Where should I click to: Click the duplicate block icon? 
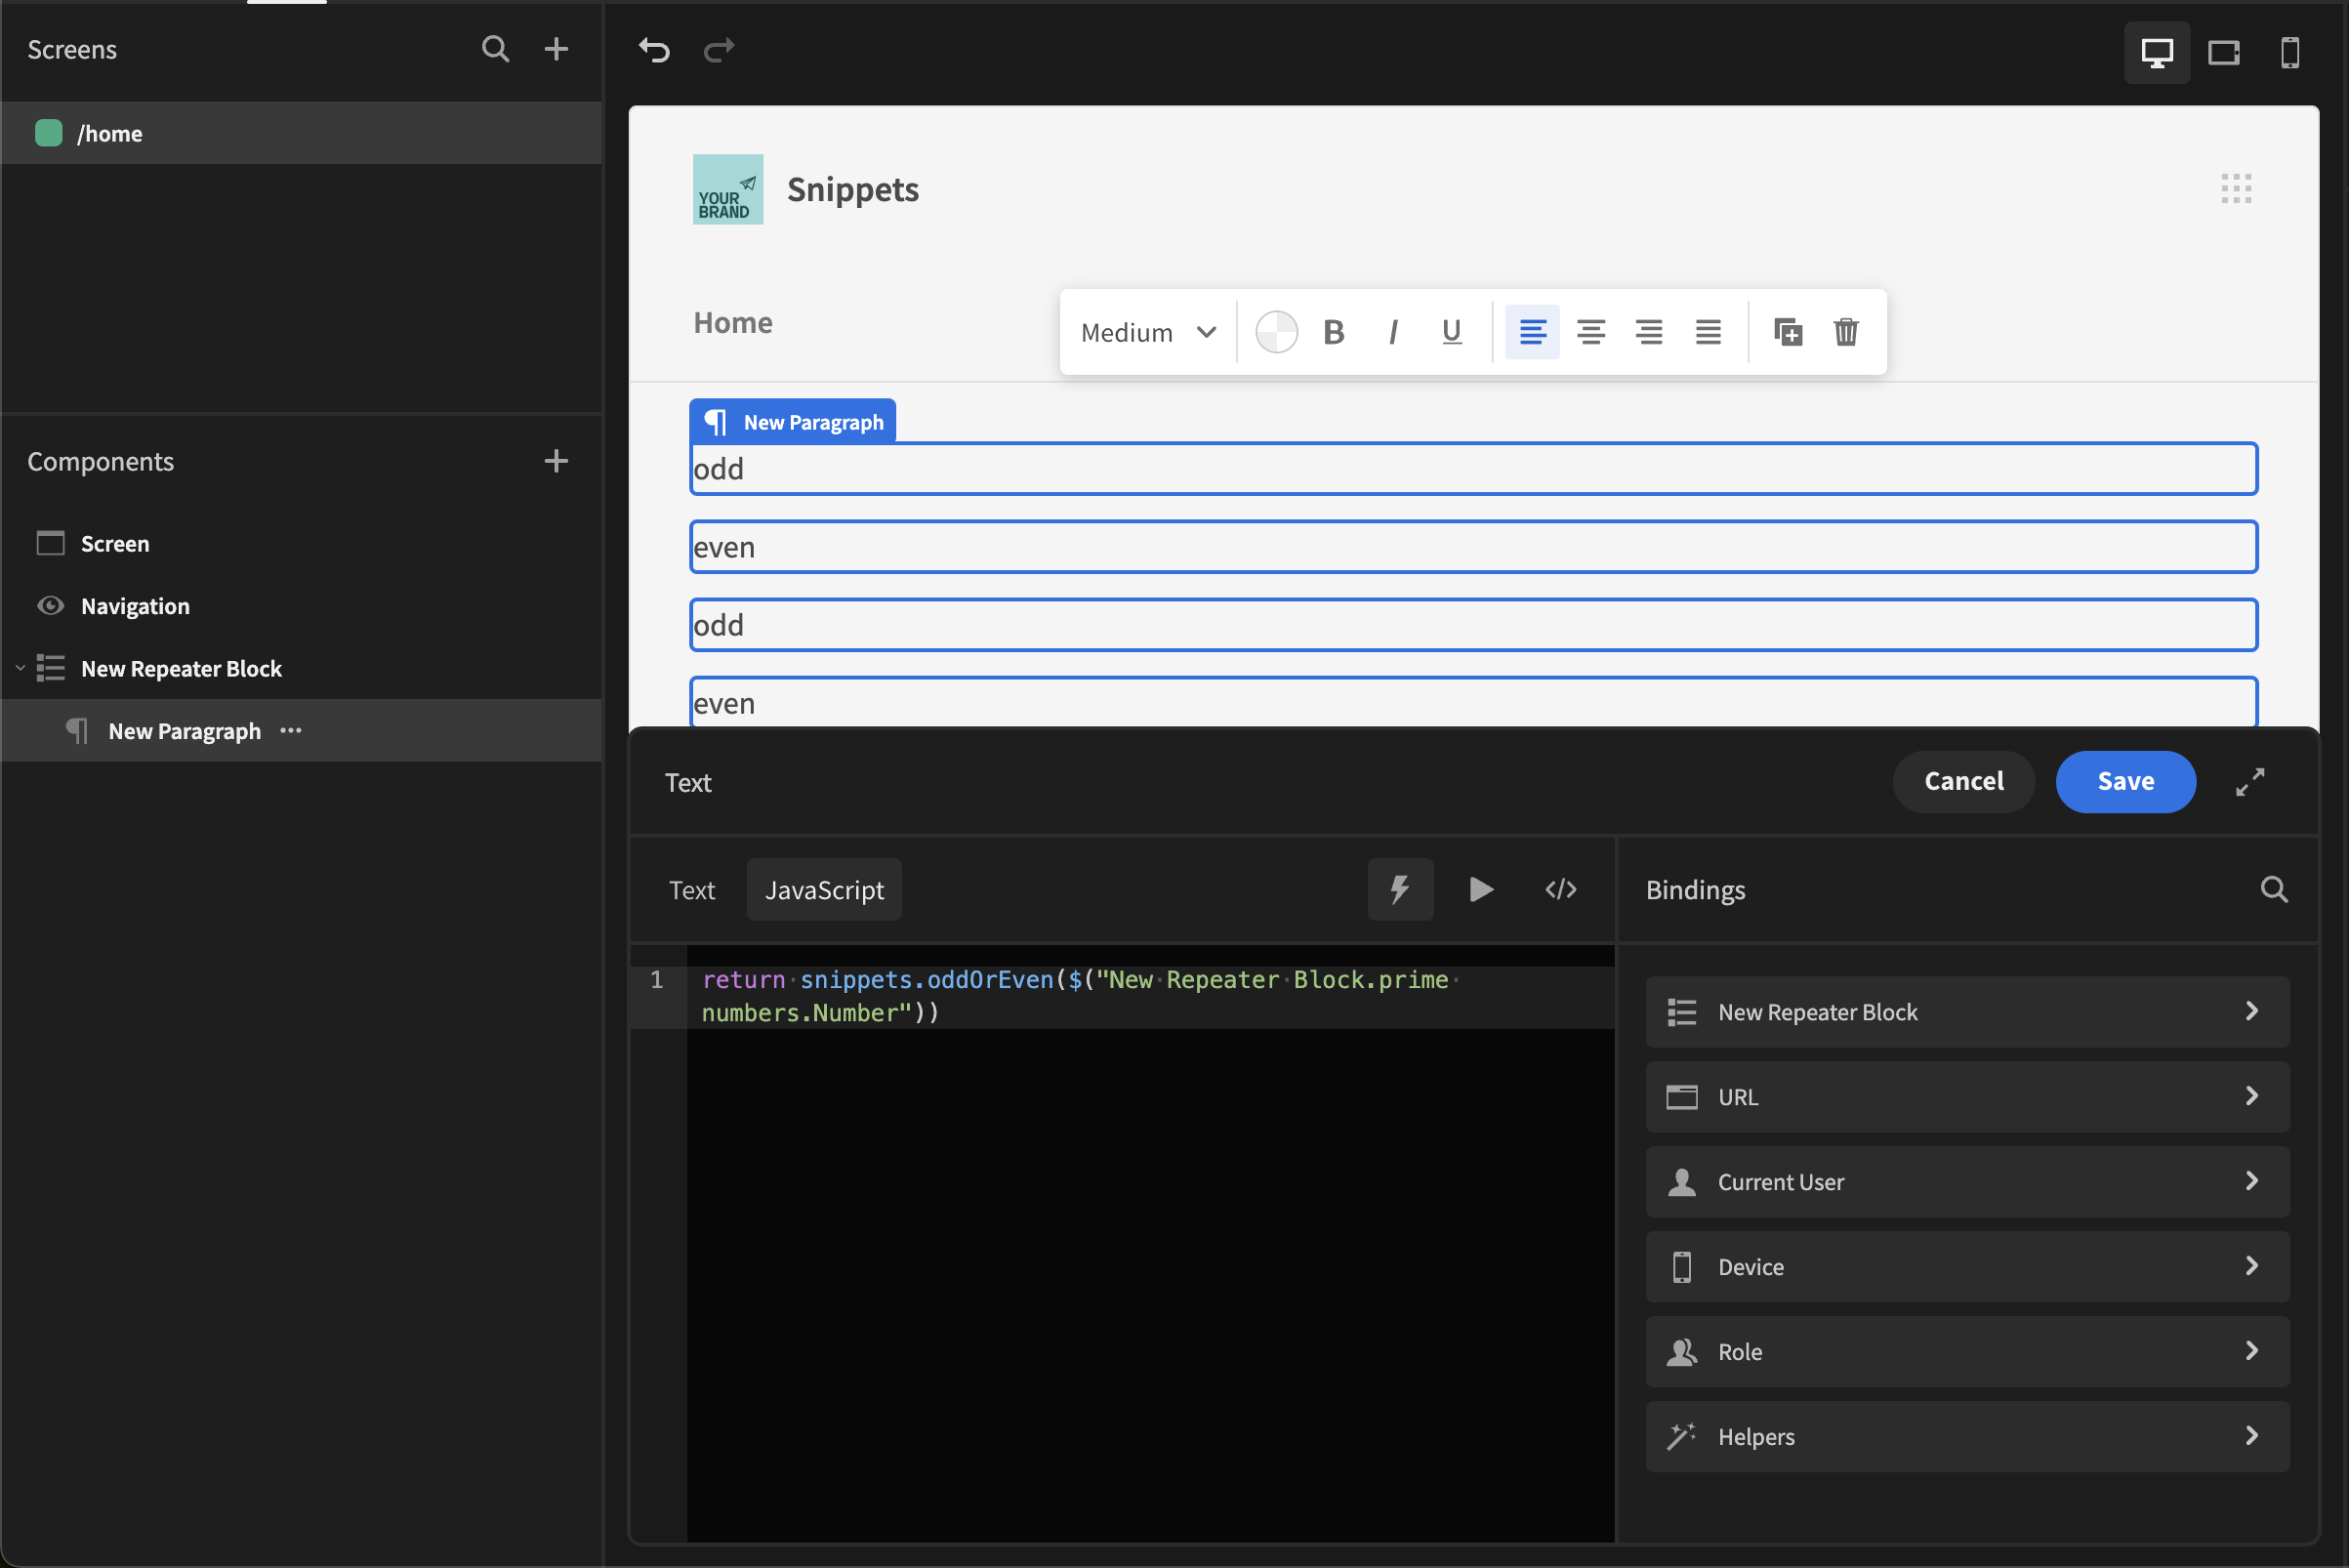pyautogui.click(x=1788, y=331)
